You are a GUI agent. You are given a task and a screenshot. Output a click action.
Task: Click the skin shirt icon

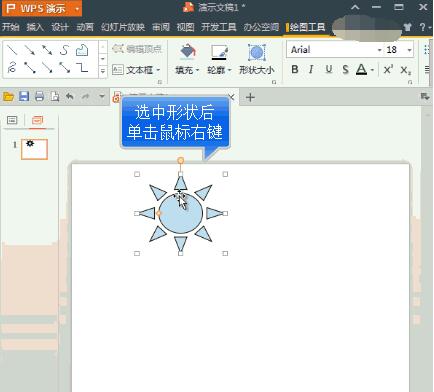(x=407, y=27)
